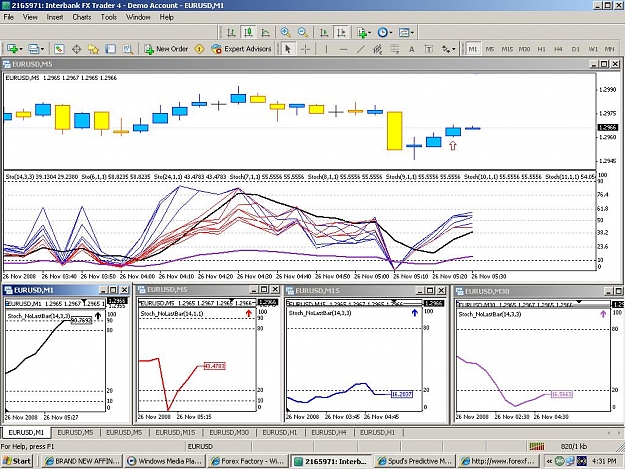
Task: Click the connection status bars icon
Action: (537, 446)
